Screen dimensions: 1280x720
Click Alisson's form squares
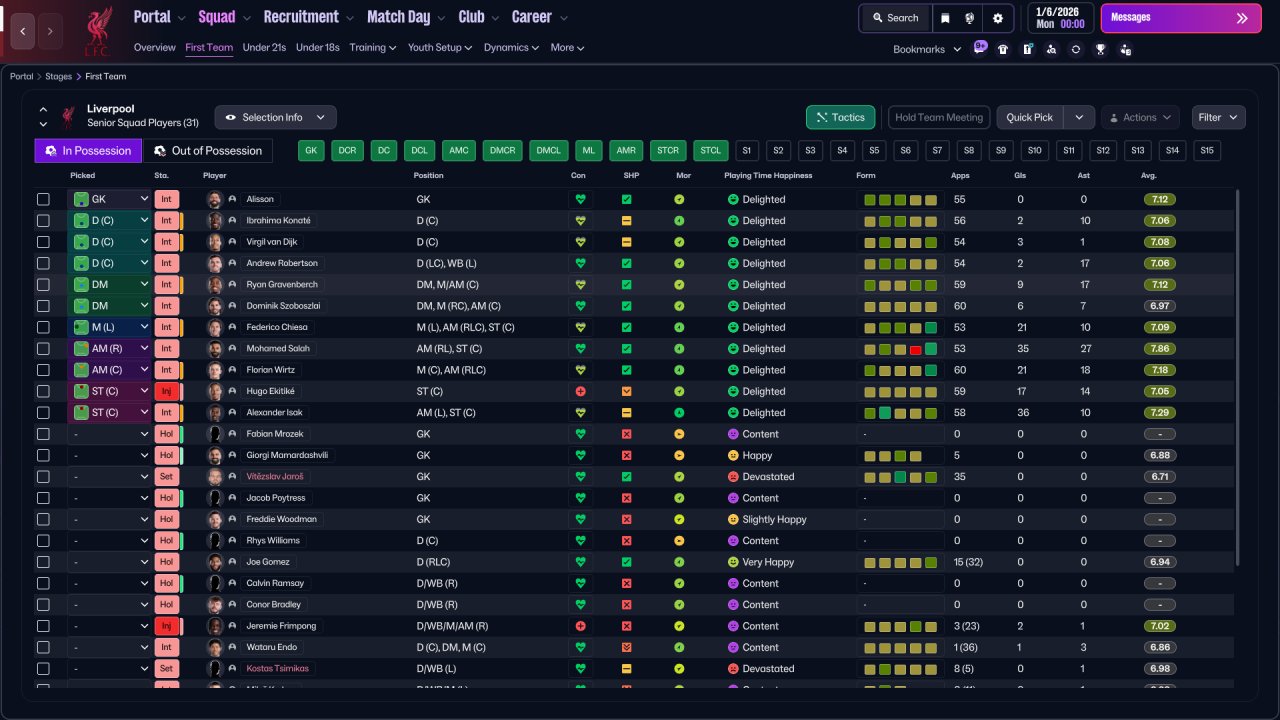click(x=901, y=199)
